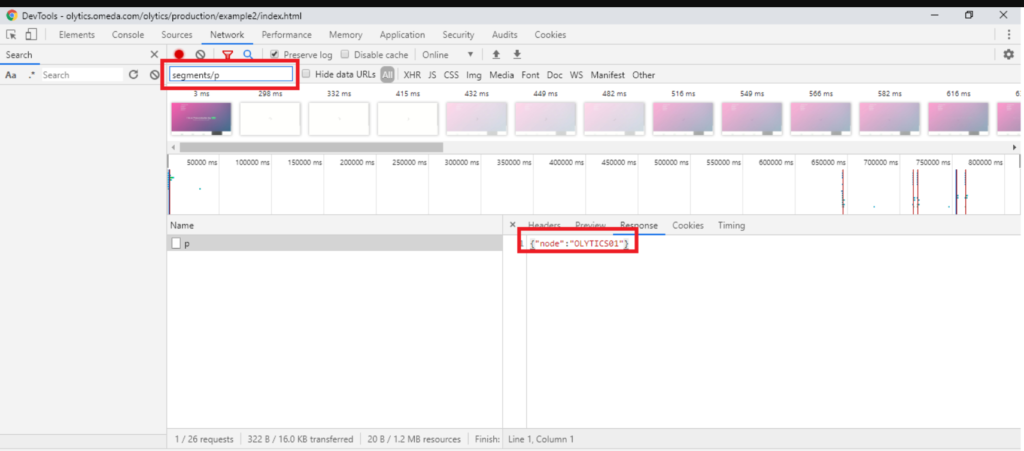Uncheck the Preserve log checkbox
The height and width of the screenshot is (451, 1024).
tap(276, 55)
